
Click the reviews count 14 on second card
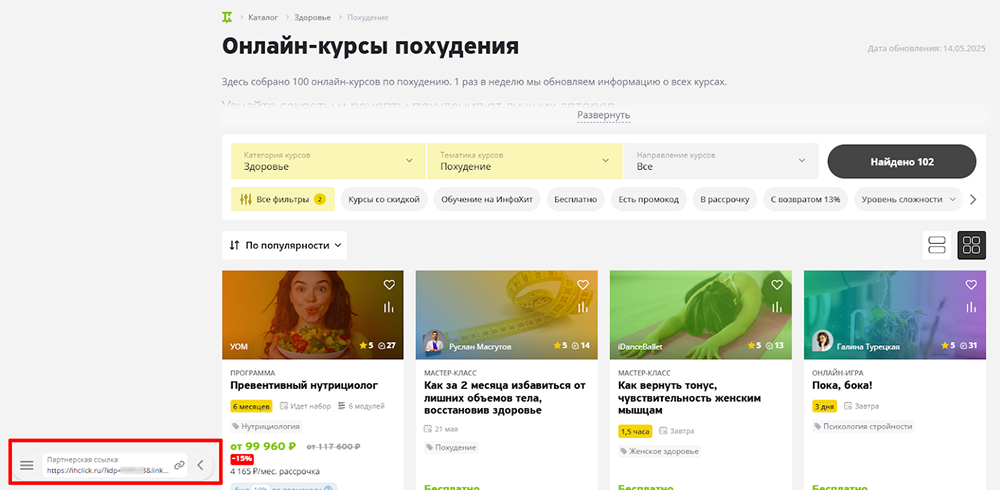pos(581,346)
